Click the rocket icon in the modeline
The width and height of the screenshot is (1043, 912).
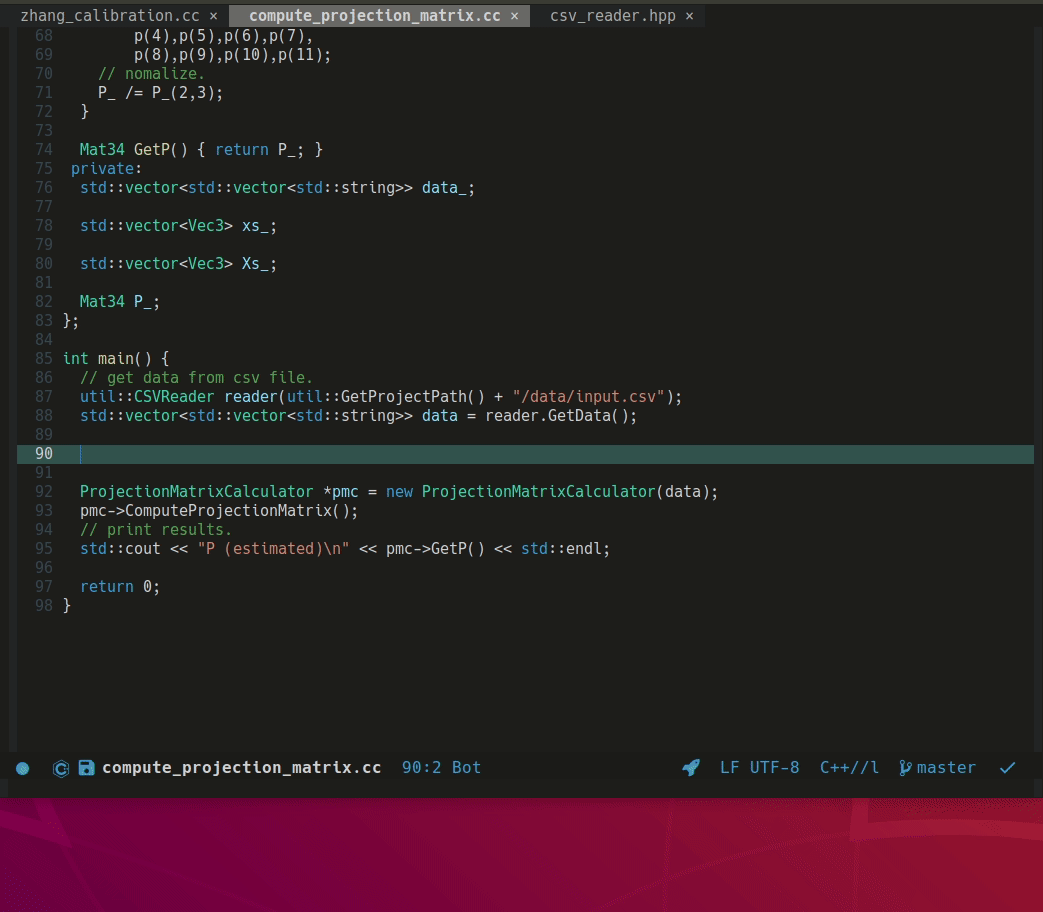tap(691, 768)
